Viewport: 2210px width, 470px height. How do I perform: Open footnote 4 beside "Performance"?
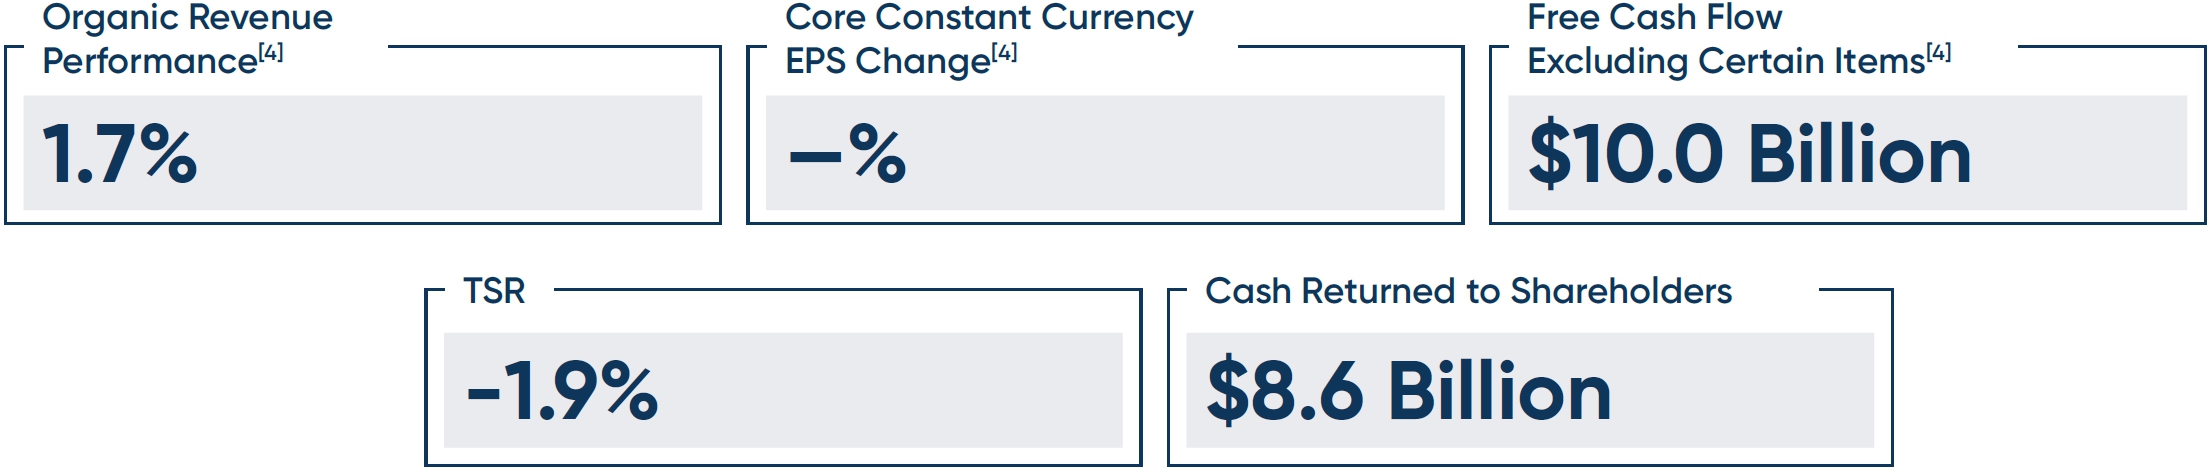pos(271,52)
